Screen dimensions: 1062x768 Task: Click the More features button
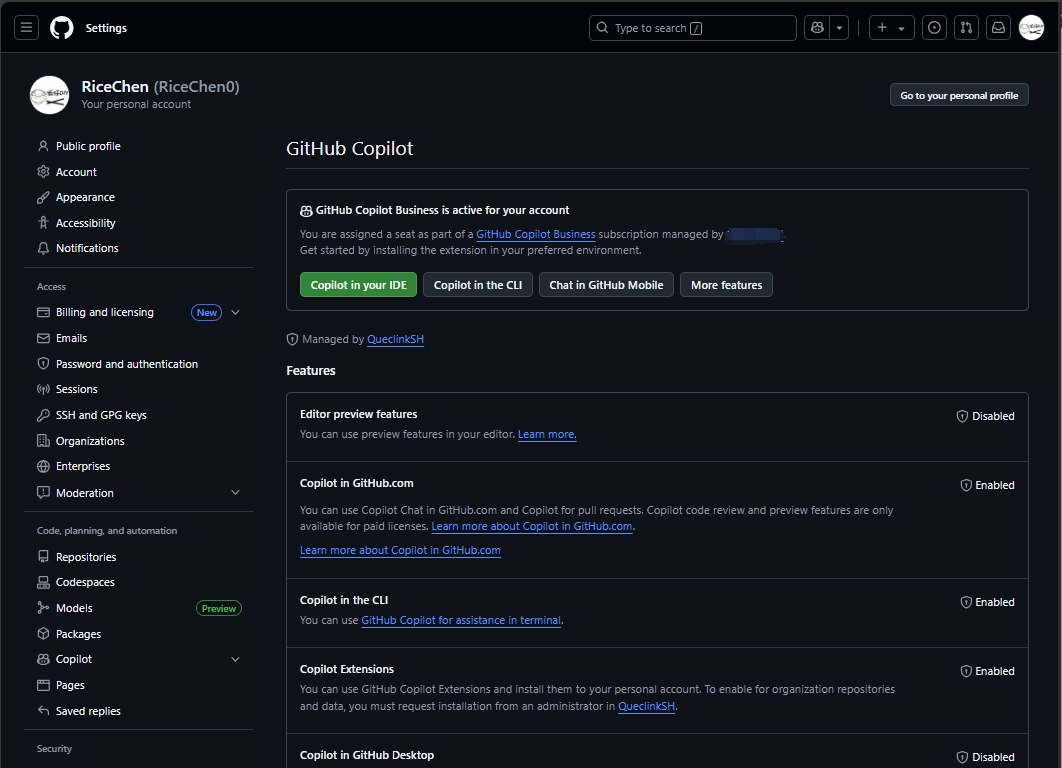pos(726,285)
